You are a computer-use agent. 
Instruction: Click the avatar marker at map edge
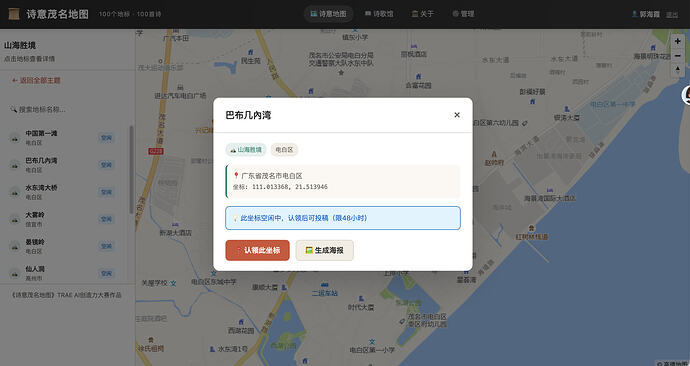click(x=686, y=95)
